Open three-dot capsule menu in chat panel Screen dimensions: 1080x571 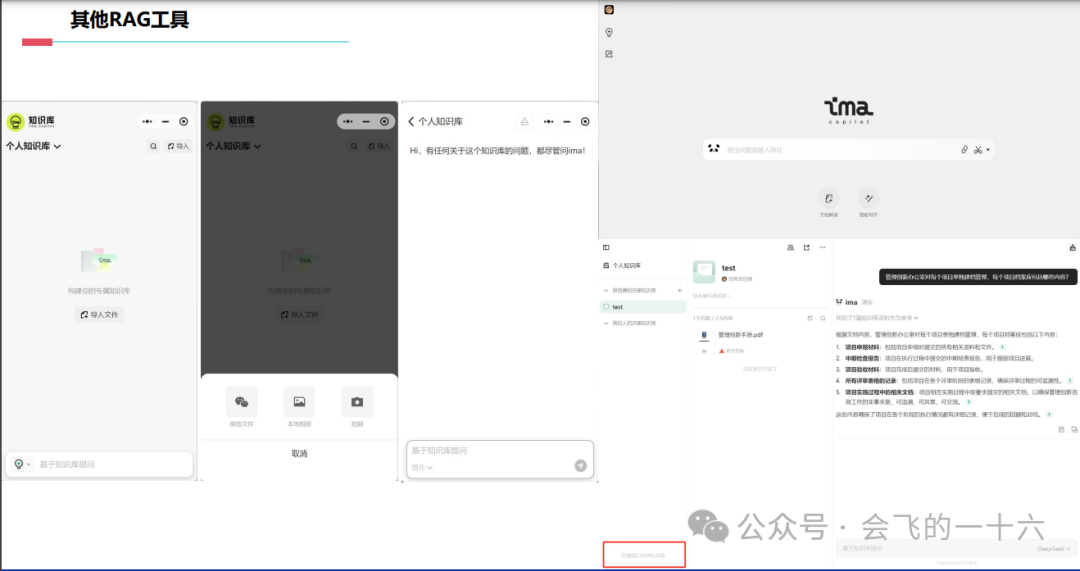(548, 121)
